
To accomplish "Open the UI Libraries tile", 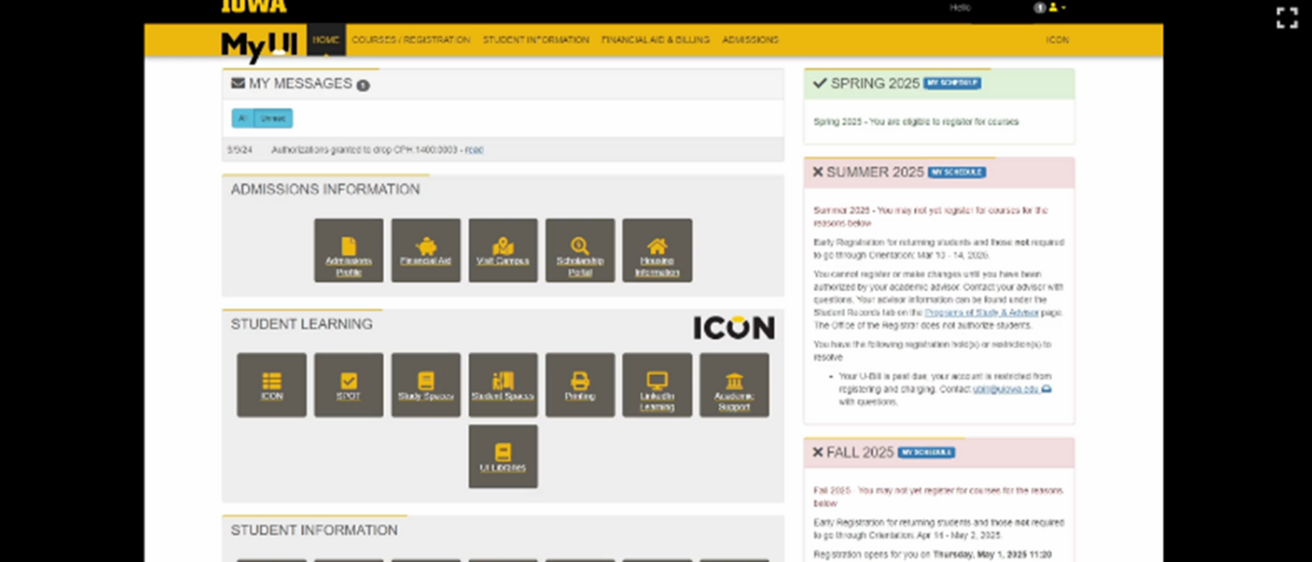I will click(x=503, y=457).
